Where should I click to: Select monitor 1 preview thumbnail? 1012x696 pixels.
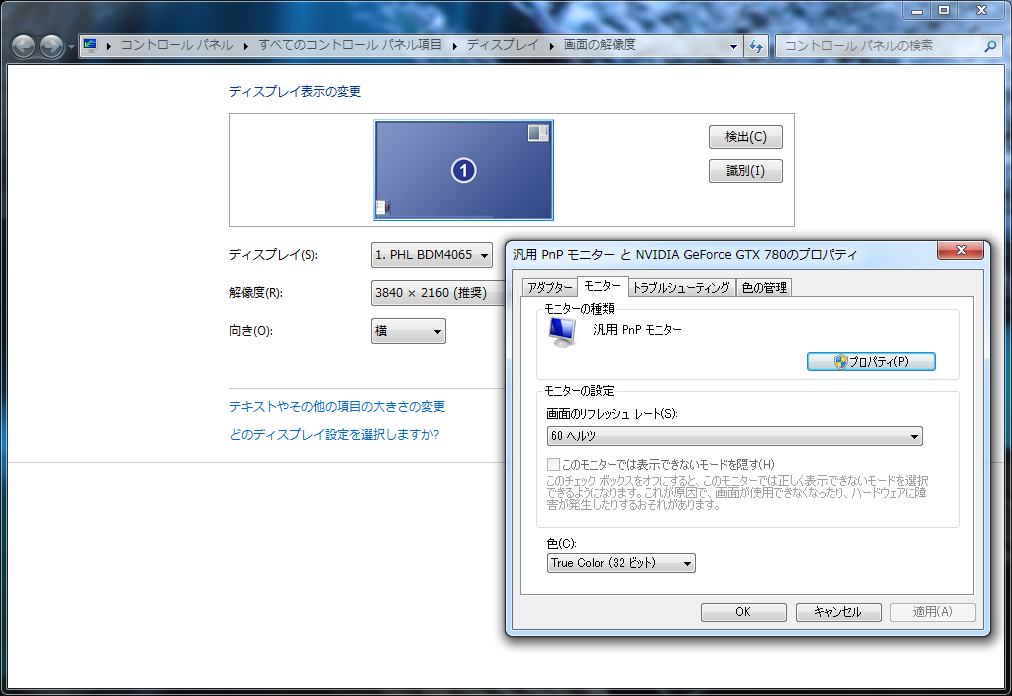pyautogui.click(x=463, y=170)
